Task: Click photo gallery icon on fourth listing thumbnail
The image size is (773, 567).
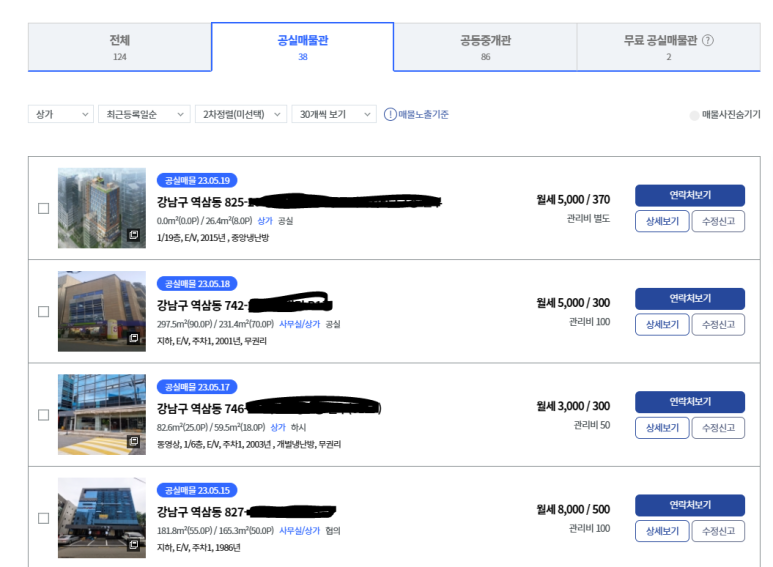Action: [133, 545]
